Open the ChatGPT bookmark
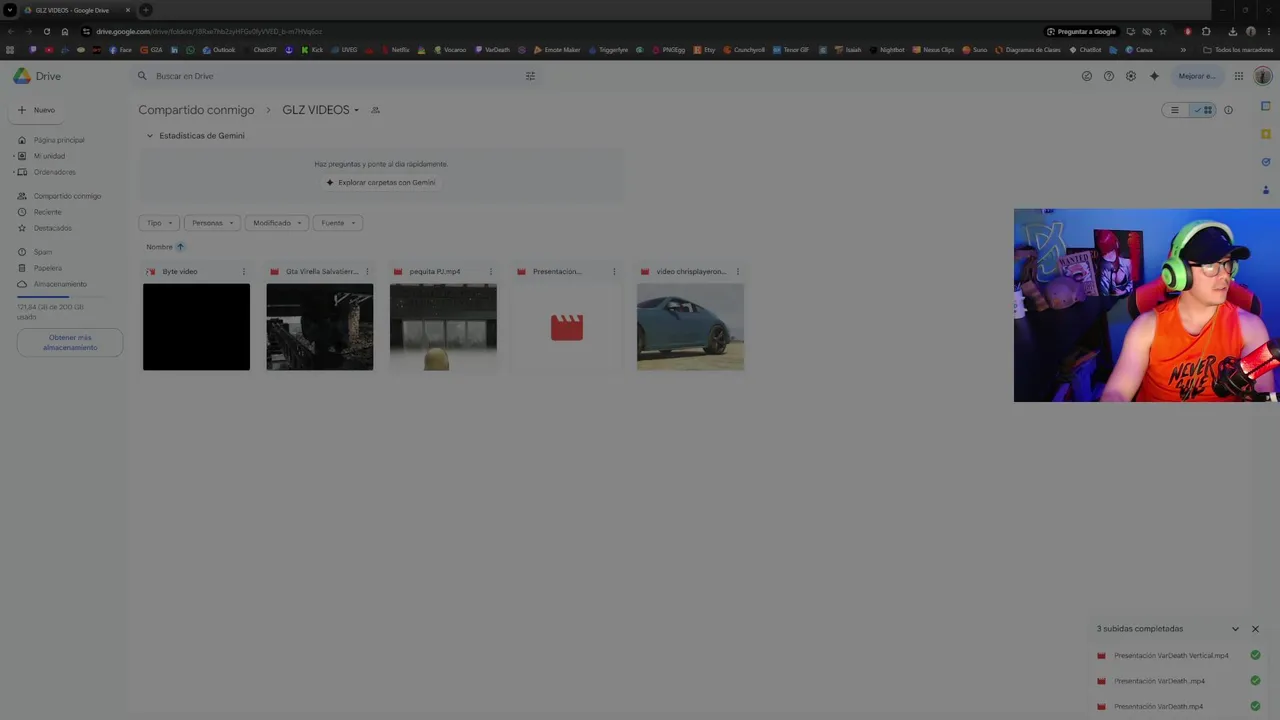The height and width of the screenshot is (720, 1280). pyautogui.click(x=259, y=50)
